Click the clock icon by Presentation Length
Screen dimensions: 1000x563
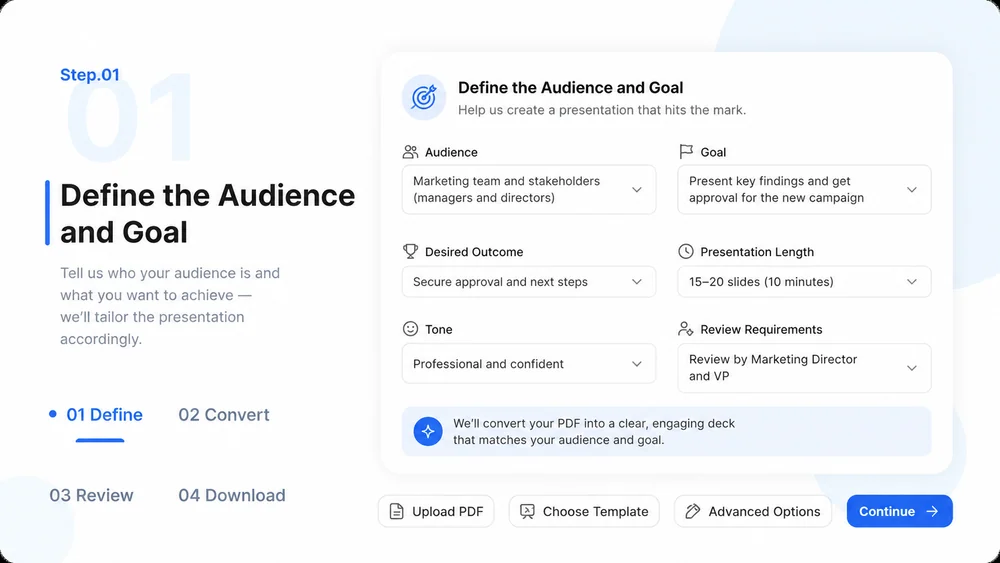(x=686, y=251)
